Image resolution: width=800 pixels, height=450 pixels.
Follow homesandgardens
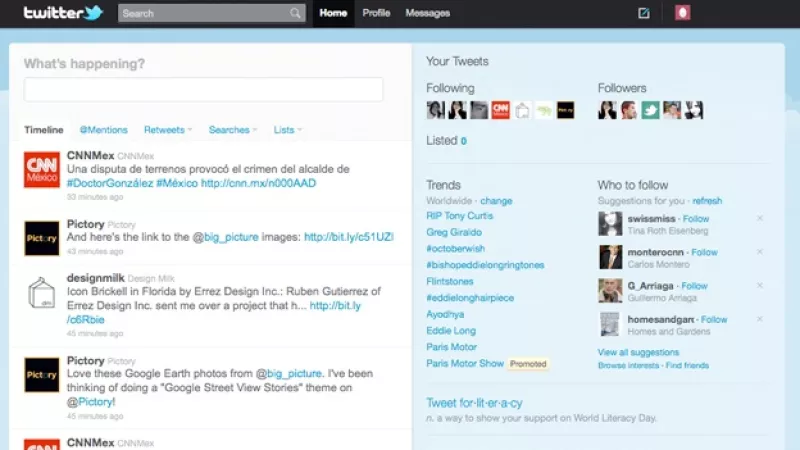click(x=714, y=320)
